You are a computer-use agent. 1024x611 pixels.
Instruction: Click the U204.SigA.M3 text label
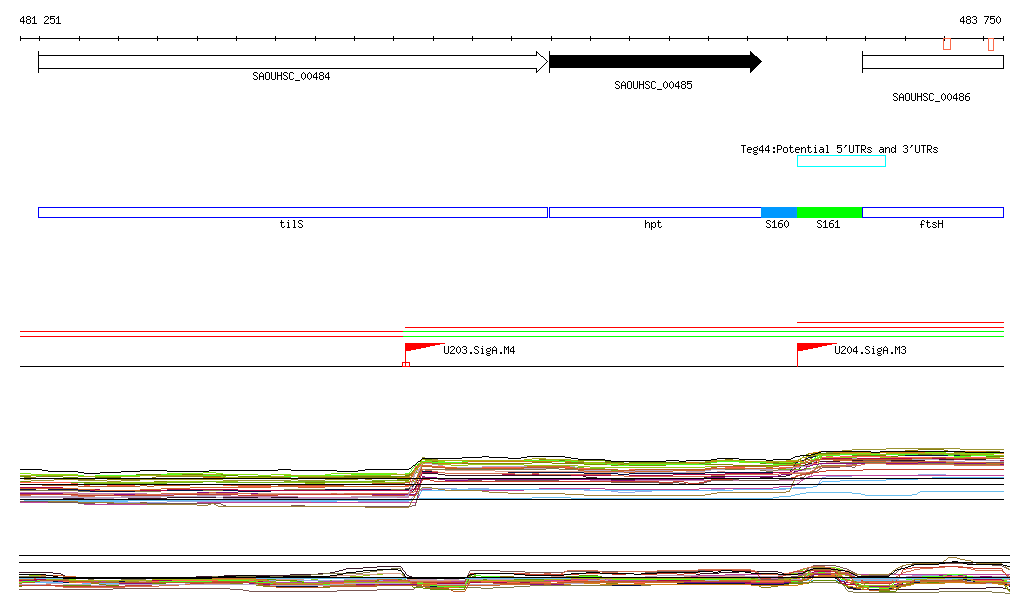[x=870, y=351]
